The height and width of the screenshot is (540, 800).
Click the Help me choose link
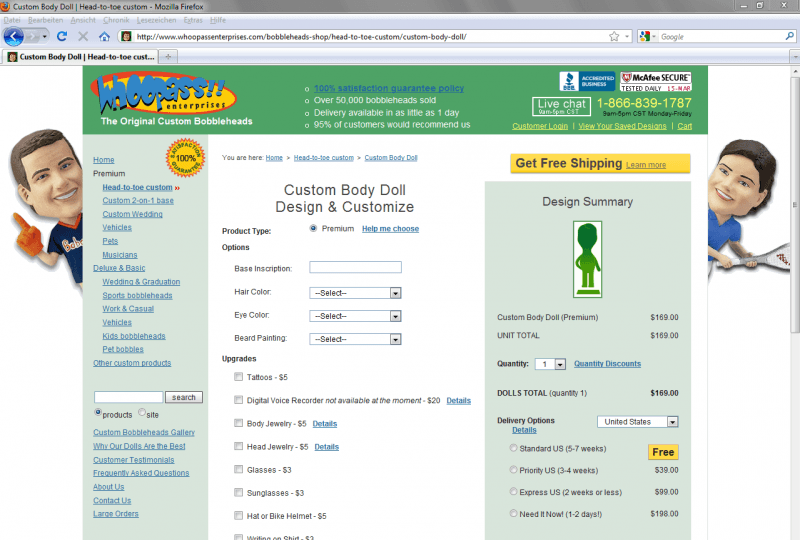point(390,229)
